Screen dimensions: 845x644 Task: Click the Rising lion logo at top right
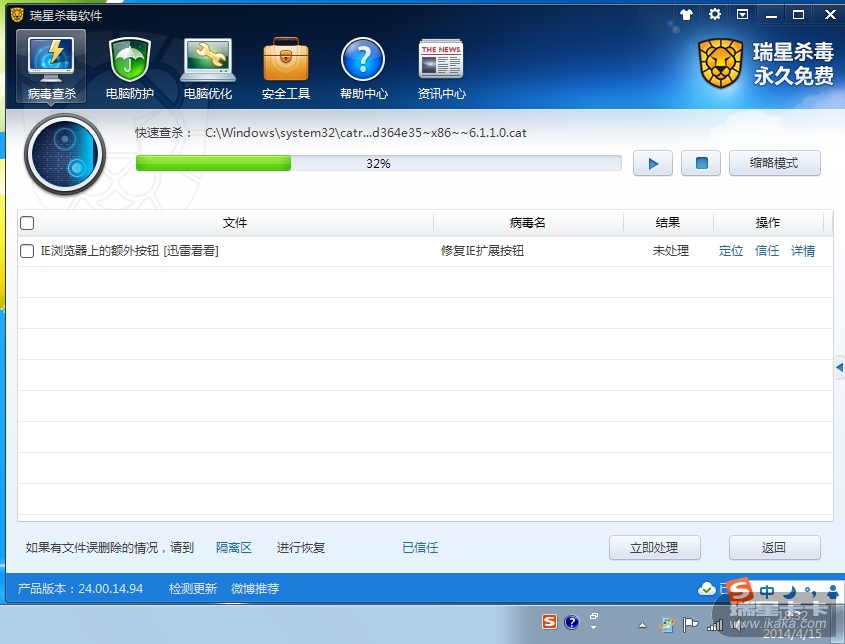pos(721,64)
